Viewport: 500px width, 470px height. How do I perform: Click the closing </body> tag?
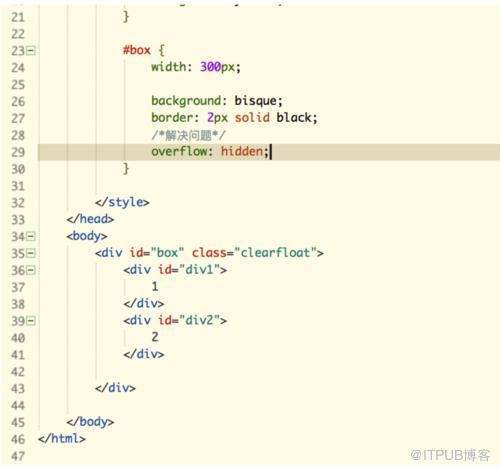(x=90, y=422)
